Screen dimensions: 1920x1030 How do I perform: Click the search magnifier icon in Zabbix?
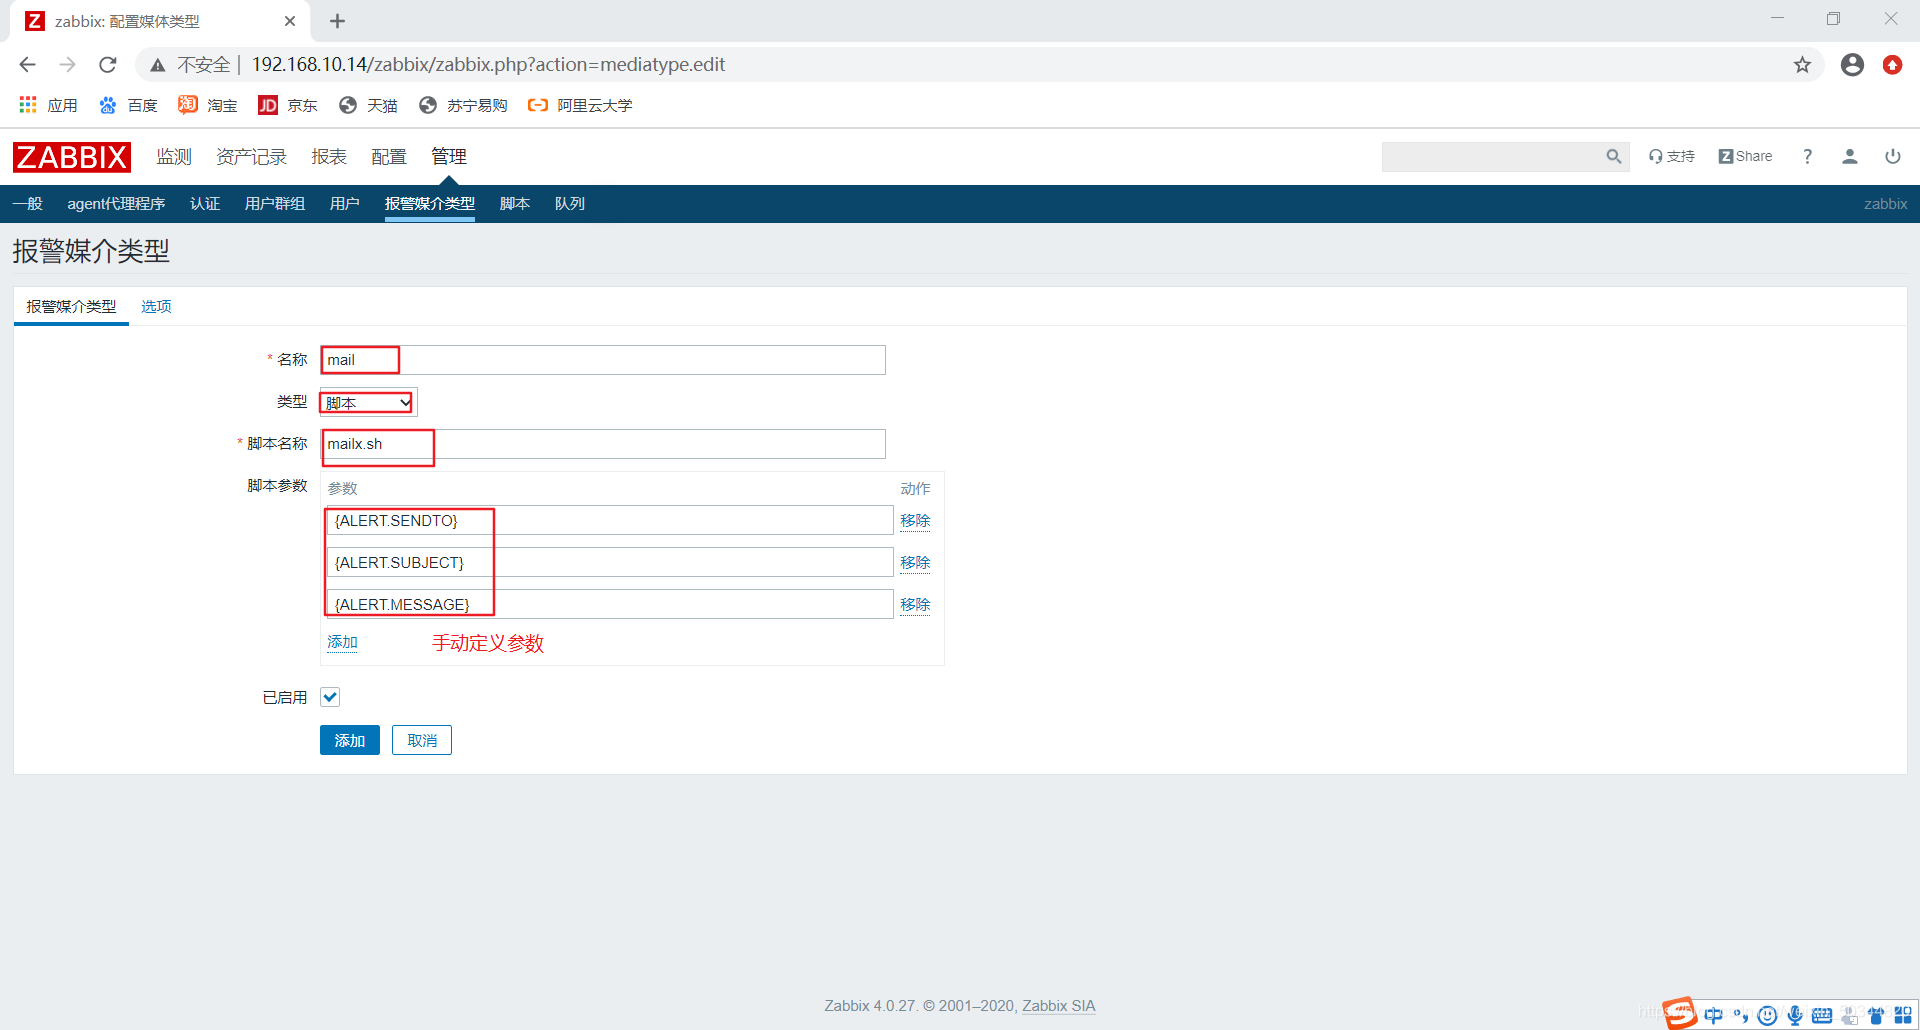(1613, 157)
